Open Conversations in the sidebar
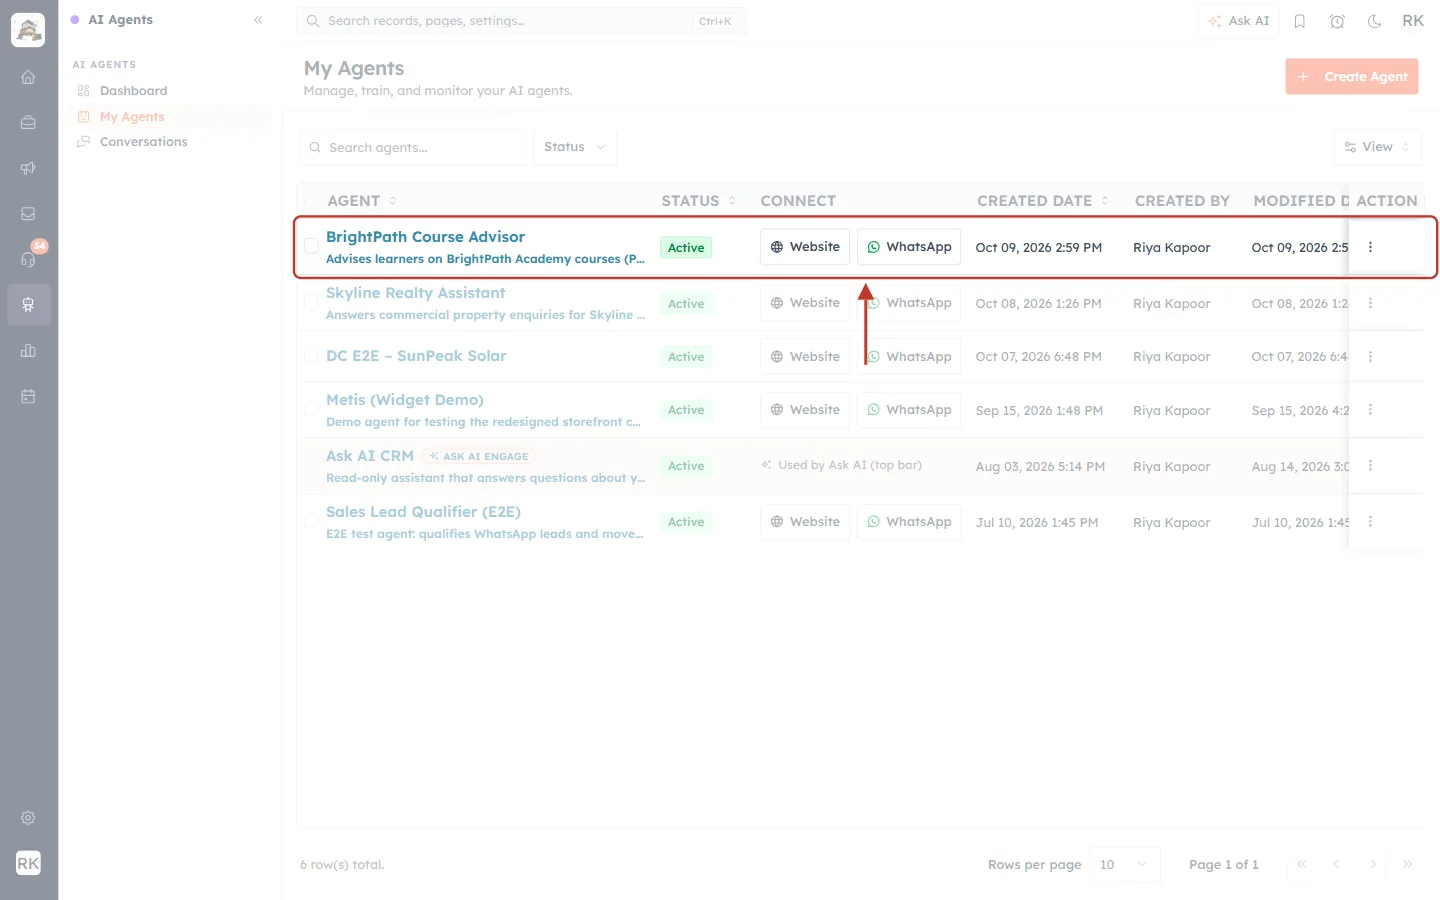 click(143, 142)
